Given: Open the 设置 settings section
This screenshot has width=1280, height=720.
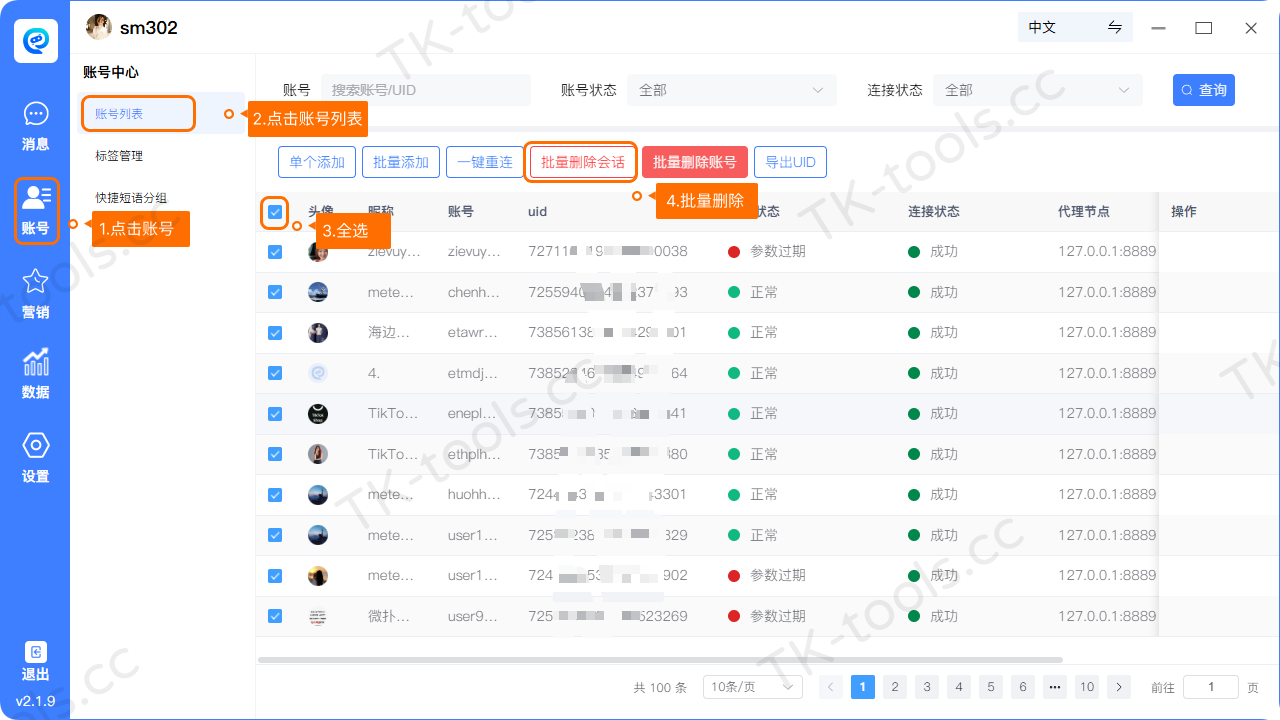Looking at the screenshot, I should click(35, 458).
